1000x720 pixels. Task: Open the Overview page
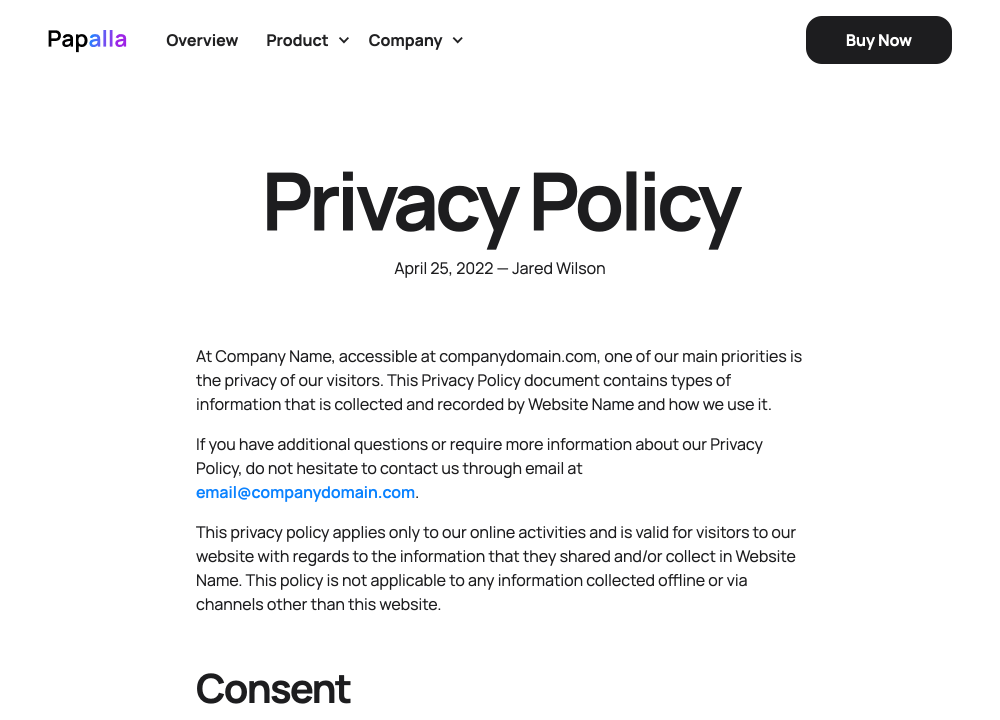[x=202, y=40]
